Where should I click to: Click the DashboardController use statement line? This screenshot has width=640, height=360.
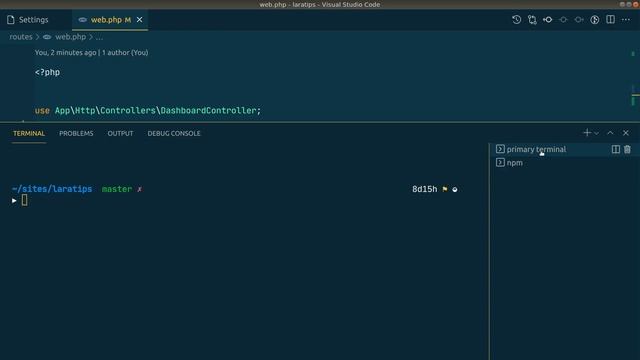(148, 111)
